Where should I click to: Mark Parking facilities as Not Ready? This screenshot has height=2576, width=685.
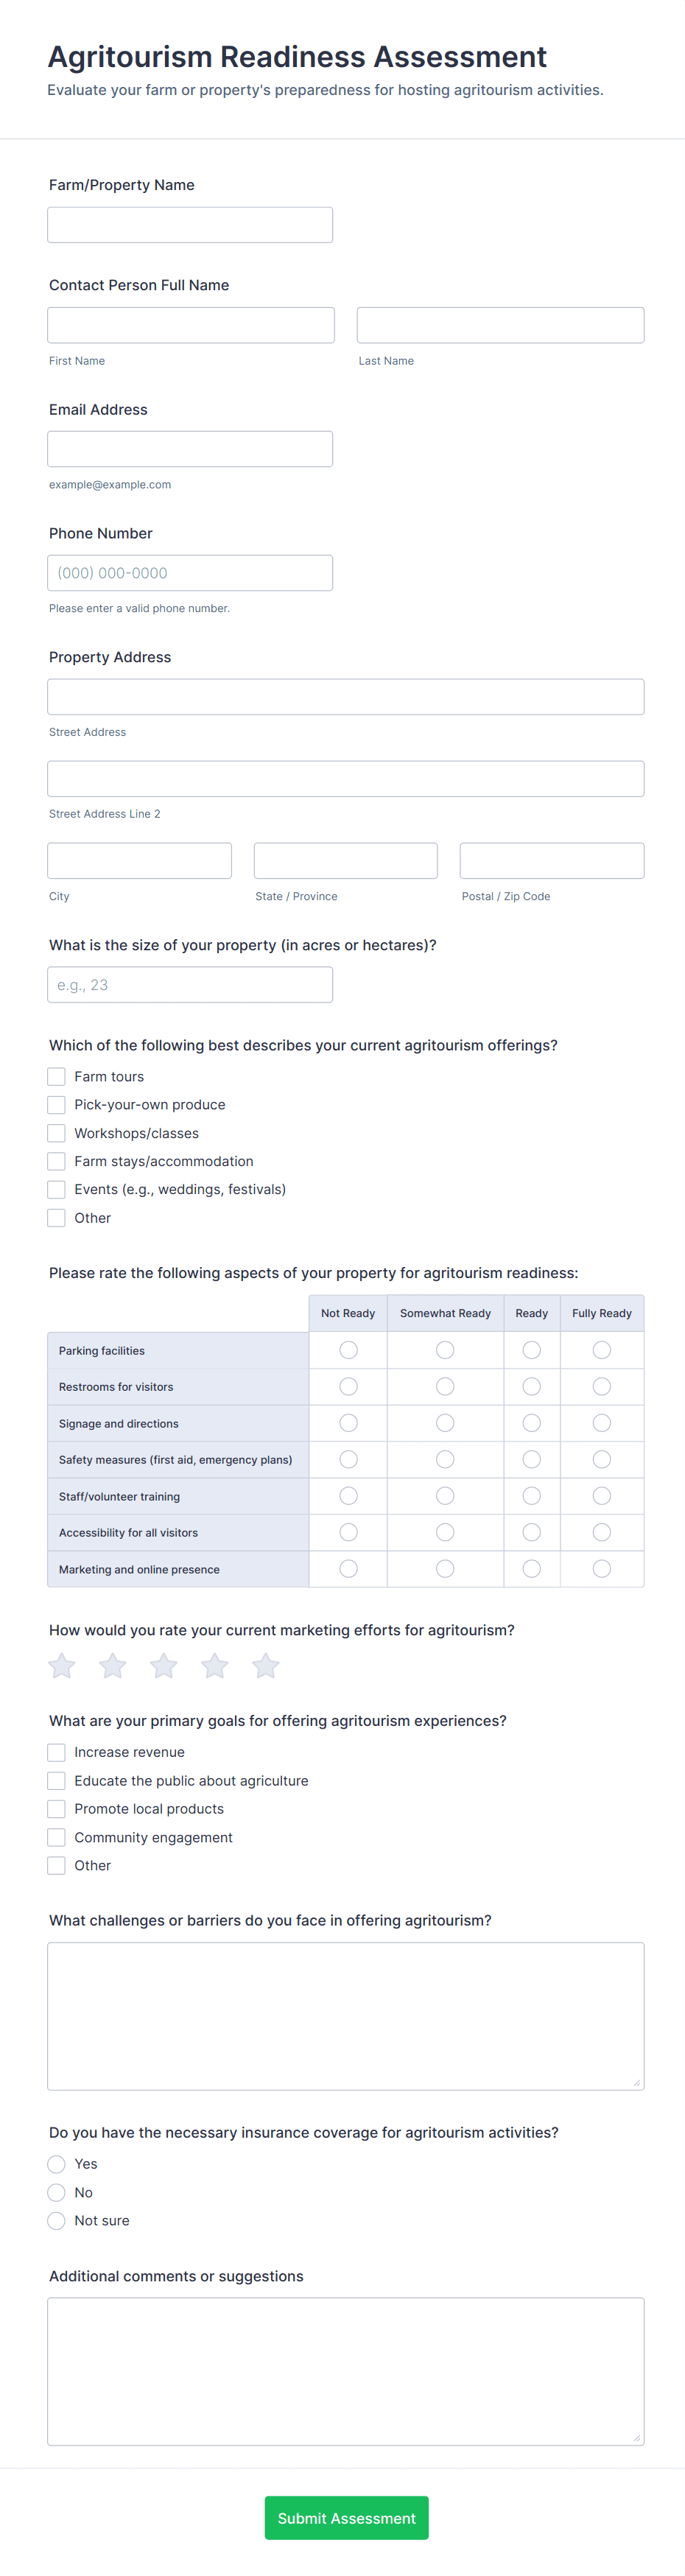tap(348, 1351)
